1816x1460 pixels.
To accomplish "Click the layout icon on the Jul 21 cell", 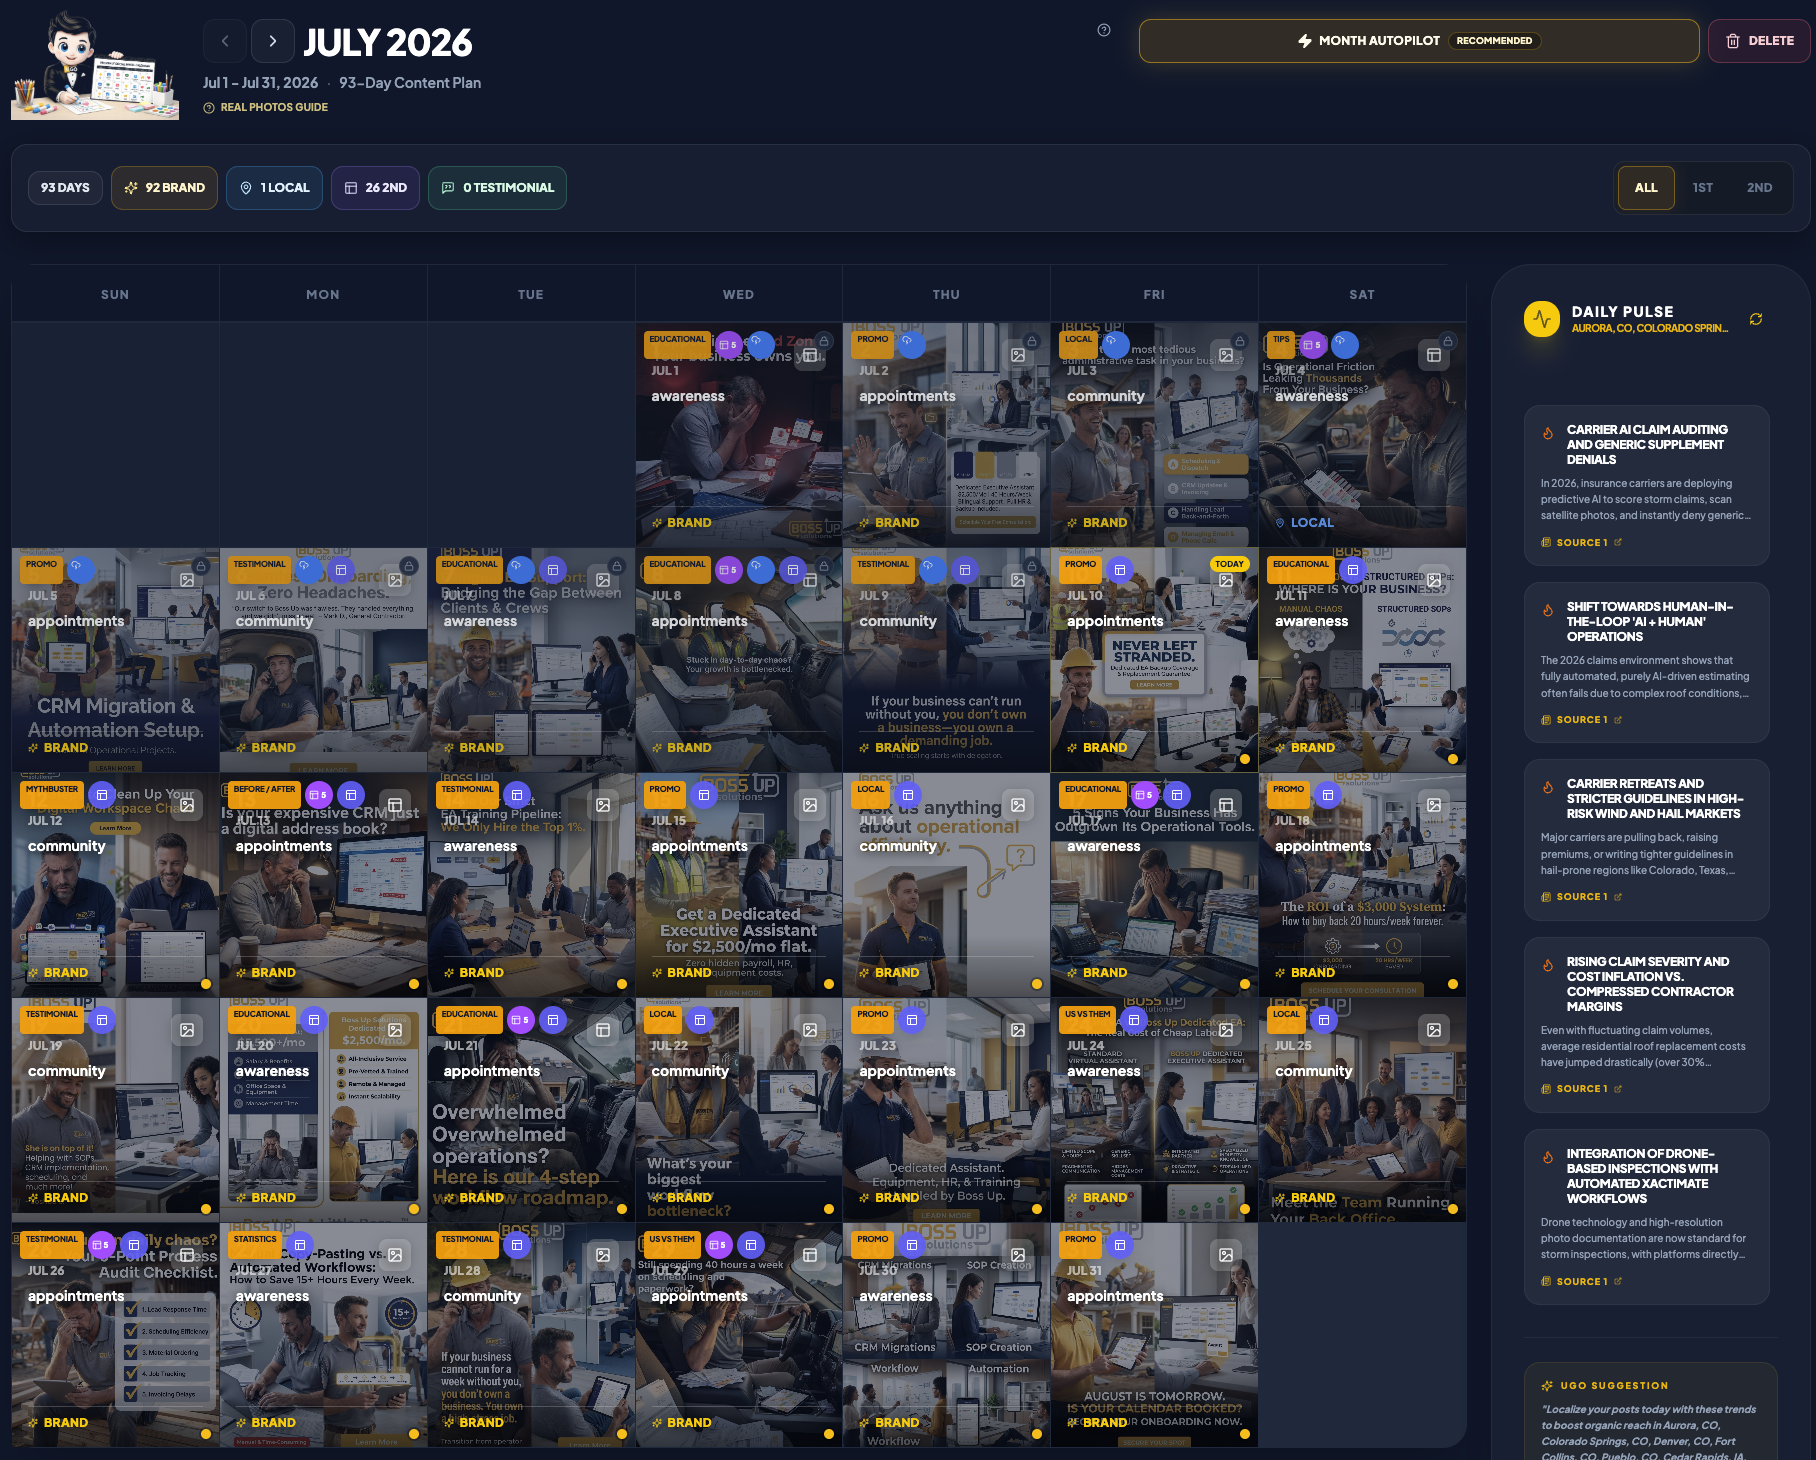I will click(603, 1030).
